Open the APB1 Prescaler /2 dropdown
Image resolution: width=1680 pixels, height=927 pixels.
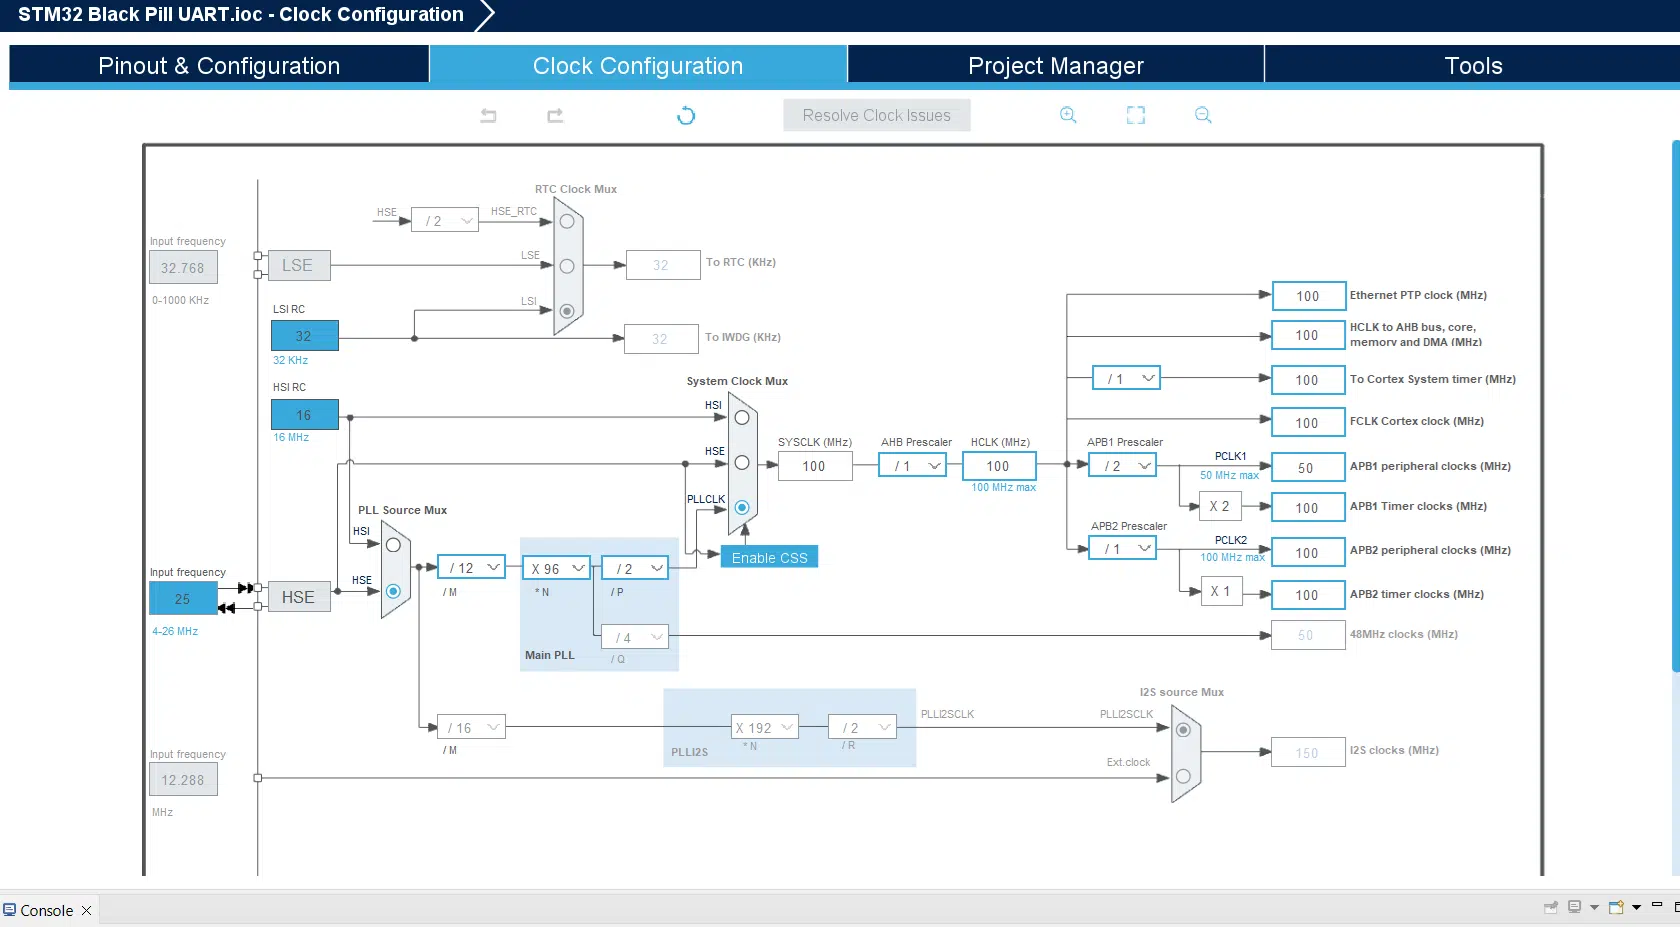click(x=1123, y=466)
